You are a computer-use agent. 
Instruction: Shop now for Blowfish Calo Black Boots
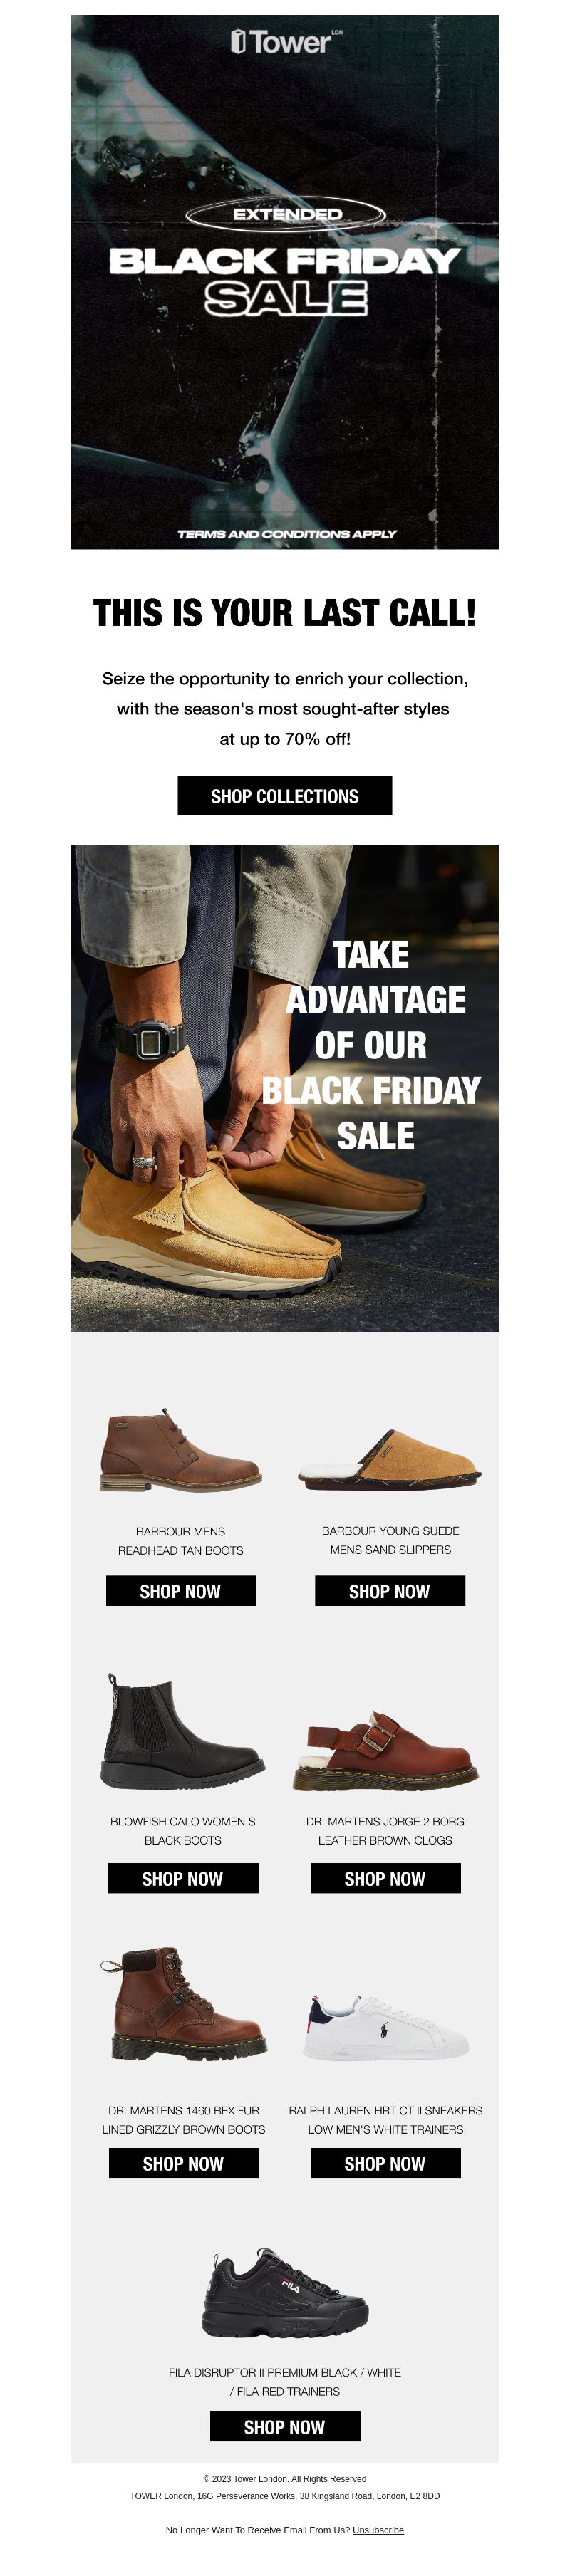coord(183,1878)
